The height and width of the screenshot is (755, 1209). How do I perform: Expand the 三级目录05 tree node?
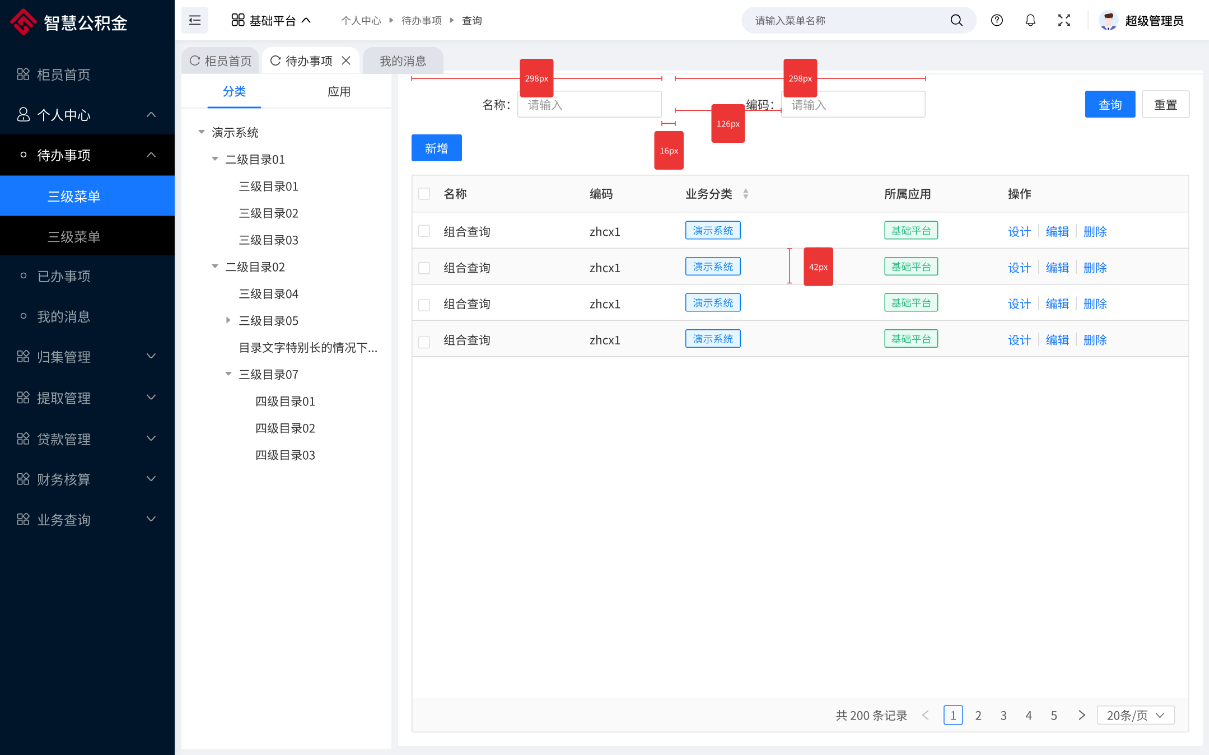pos(228,320)
